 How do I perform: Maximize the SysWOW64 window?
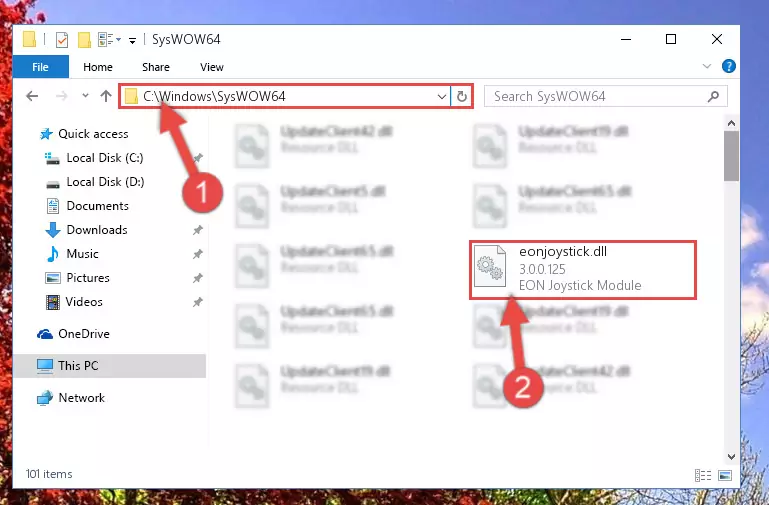[x=671, y=39]
